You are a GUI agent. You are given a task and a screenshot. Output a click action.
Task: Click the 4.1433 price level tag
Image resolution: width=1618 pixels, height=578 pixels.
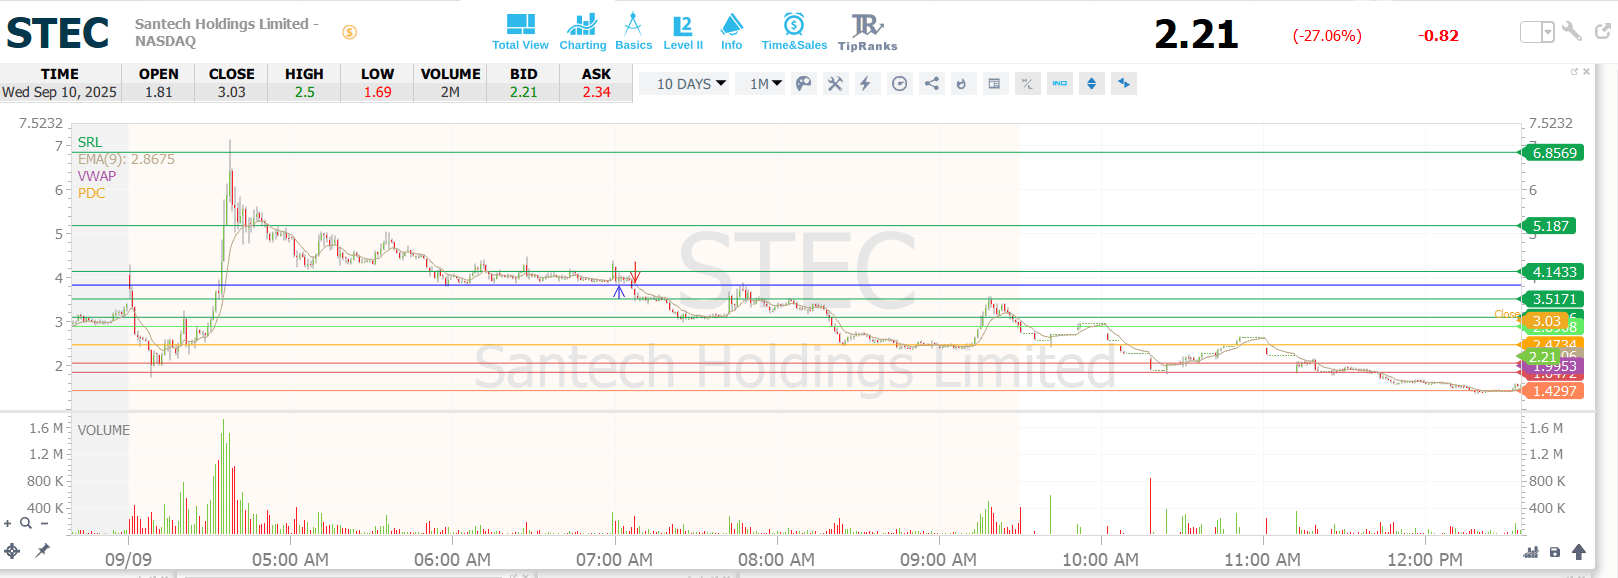coord(1553,272)
